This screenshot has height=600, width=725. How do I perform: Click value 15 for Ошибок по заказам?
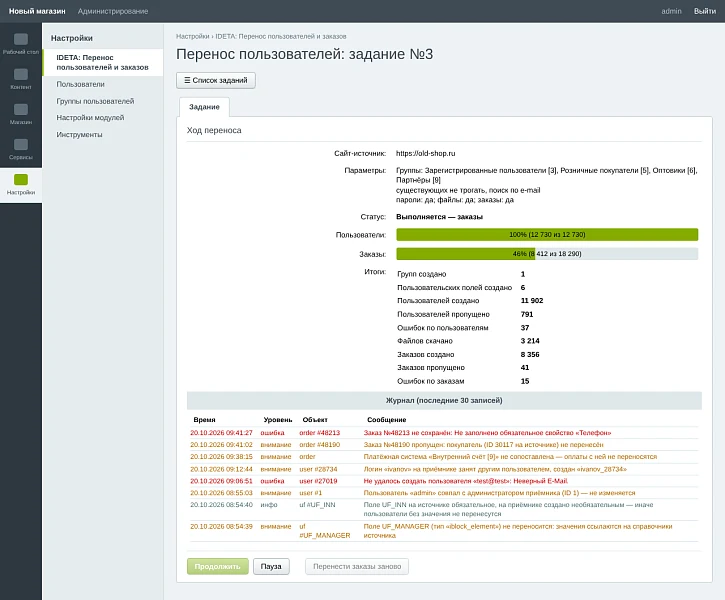click(525, 381)
